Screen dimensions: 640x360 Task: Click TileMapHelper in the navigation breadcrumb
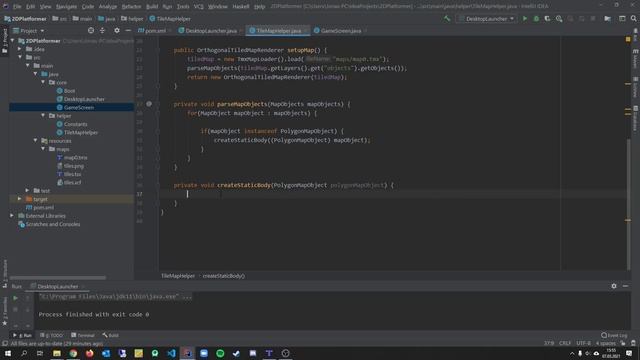pos(170,19)
